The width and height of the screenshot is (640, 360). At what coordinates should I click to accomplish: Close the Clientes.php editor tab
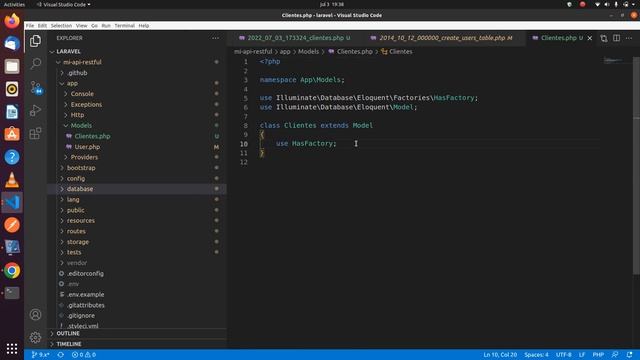(x=590, y=38)
